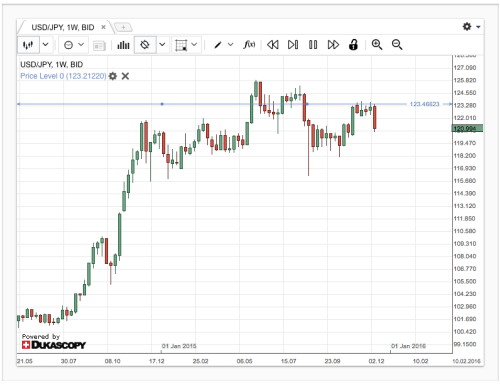The image size is (500, 384).
Task: Add a new chart tab
Action: [123, 27]
